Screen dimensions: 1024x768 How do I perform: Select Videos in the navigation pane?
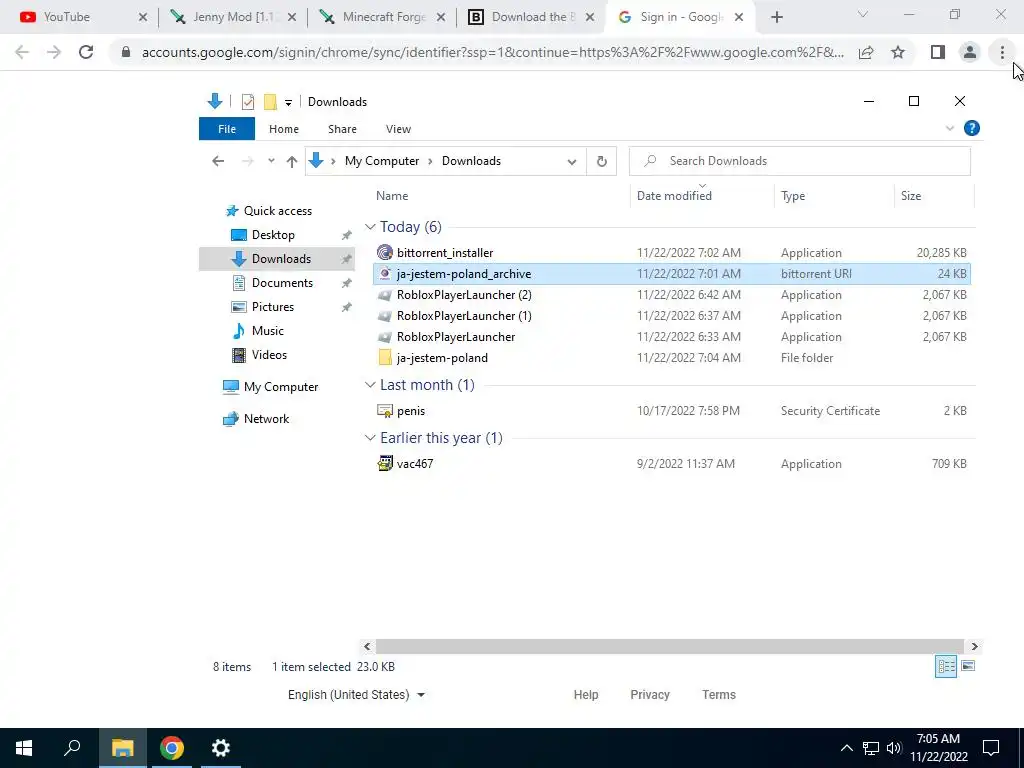pyautogui.click(x=269, y=355)
